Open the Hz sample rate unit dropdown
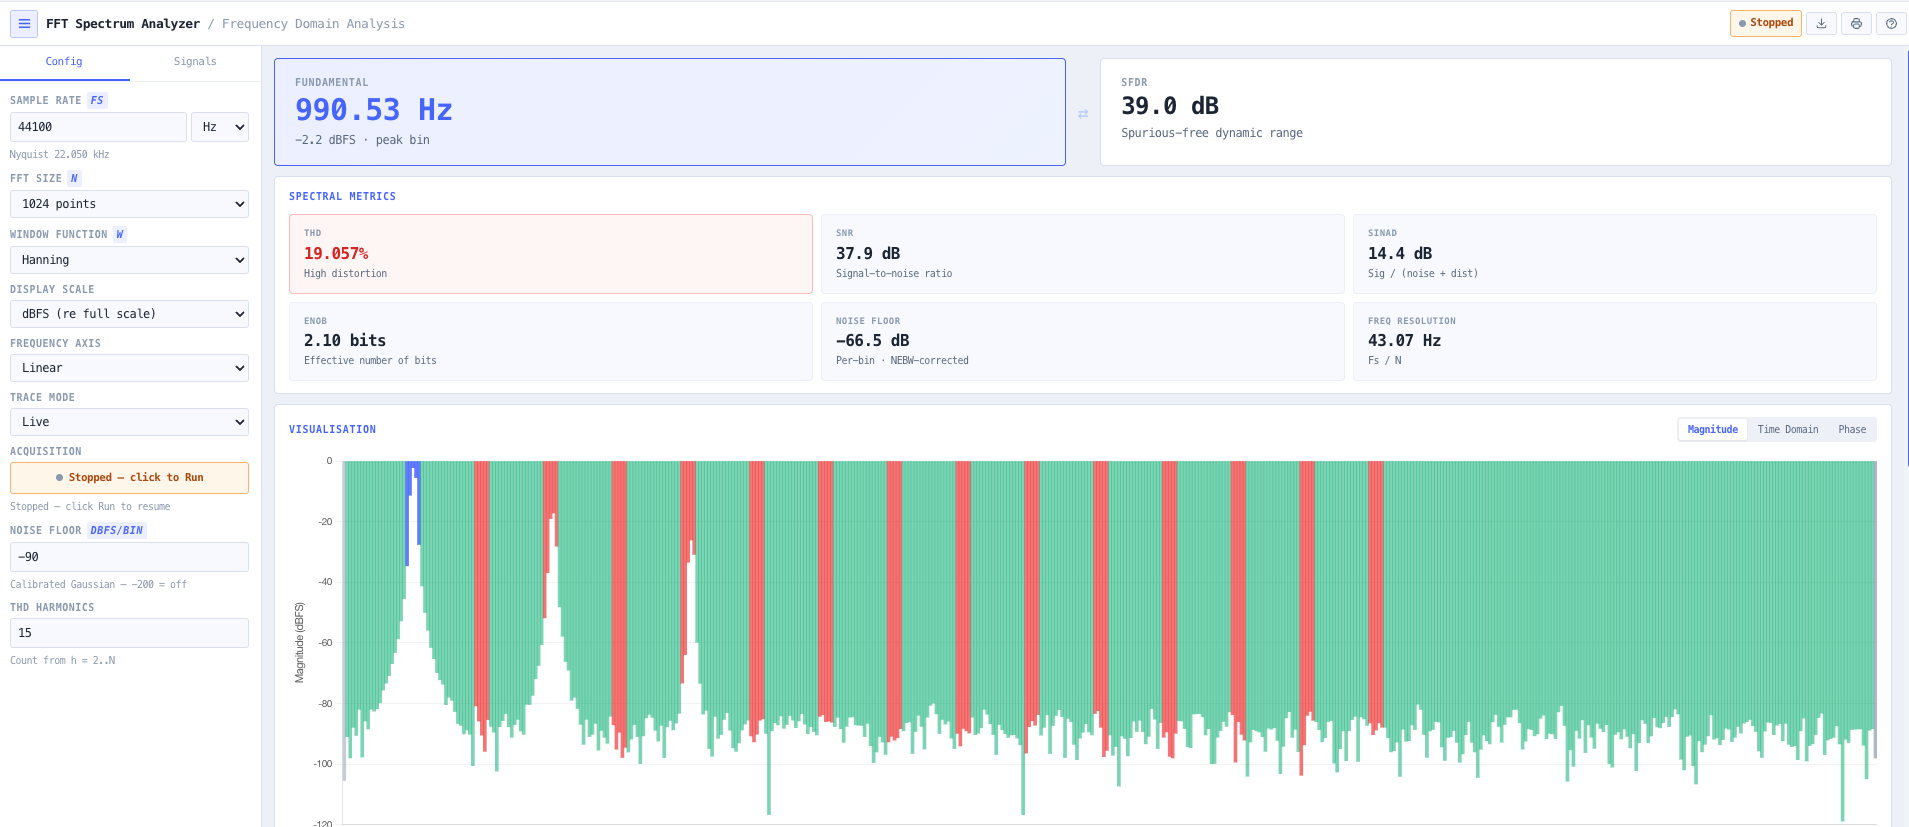The width and height of the screenshot is (1909, 827). [220, 127]
